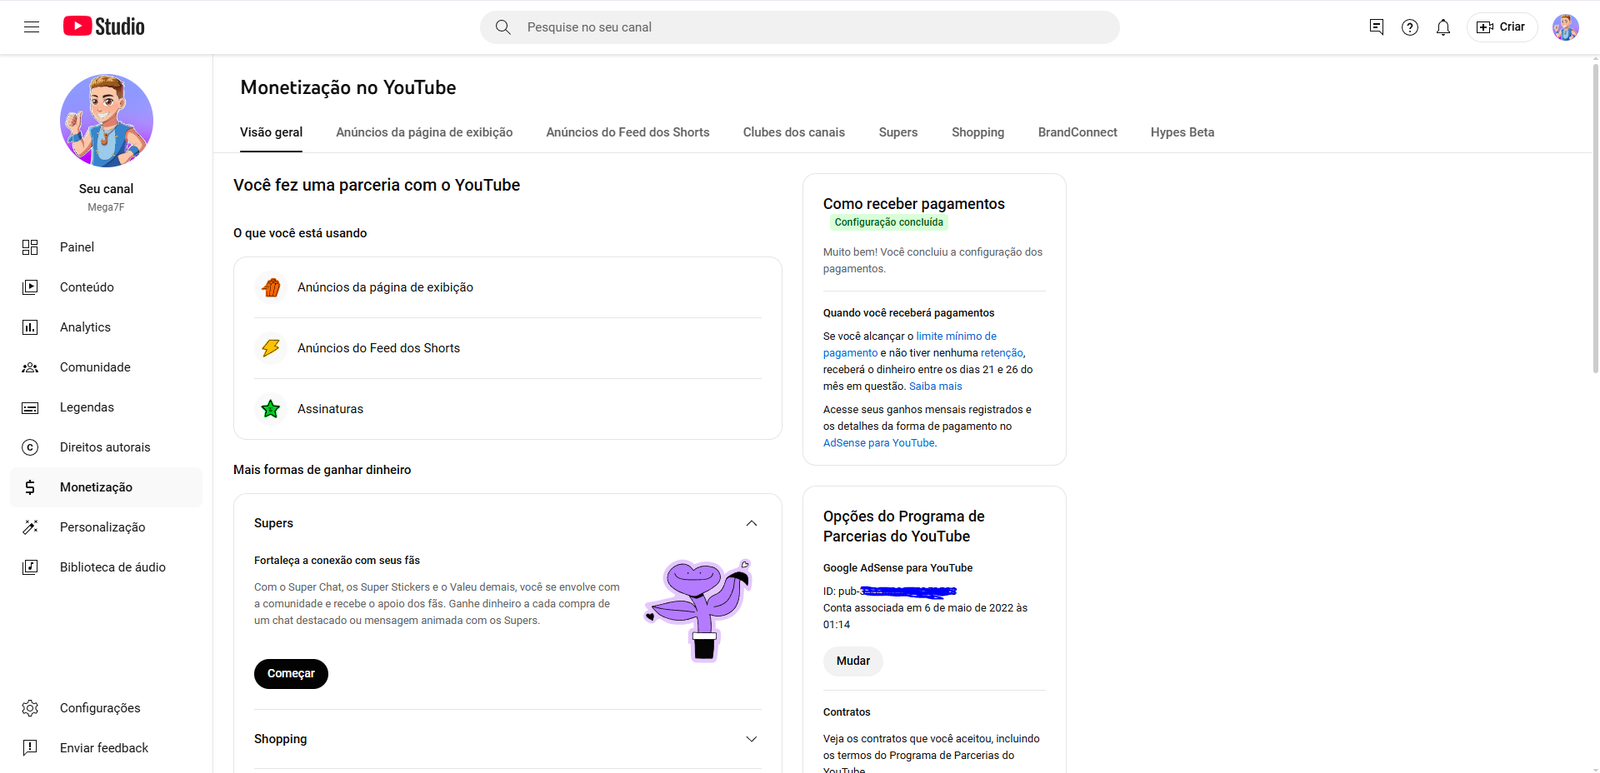Go to Painel in sidebar
Screen dimensions: 1600x773
click(x=106, y=247)
